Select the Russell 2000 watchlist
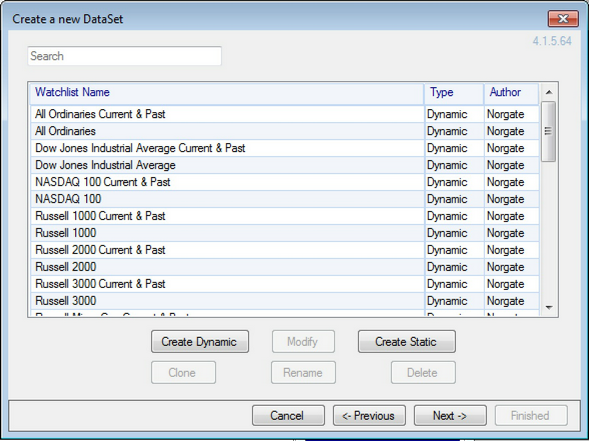This screenshot has height=441, width=589. click(x=285, y=267)
